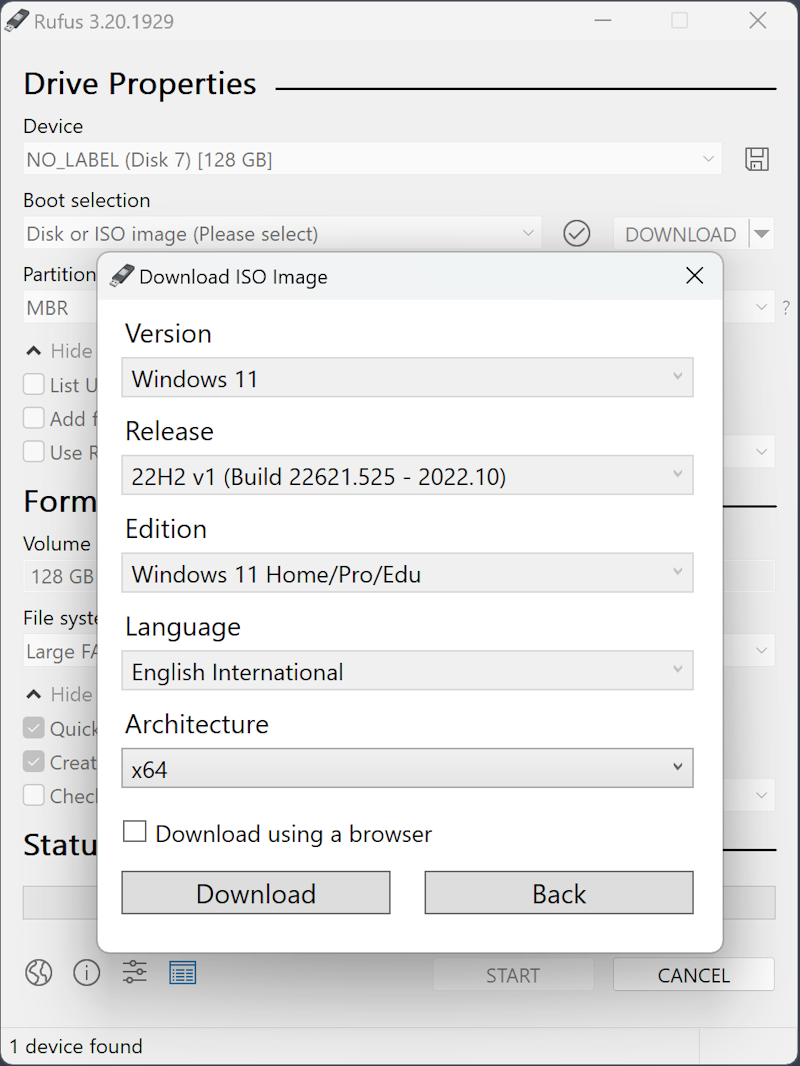Open the settings sliders icon
The width and height of the screenshot is (800, 1066).
(x=135, y=972)
